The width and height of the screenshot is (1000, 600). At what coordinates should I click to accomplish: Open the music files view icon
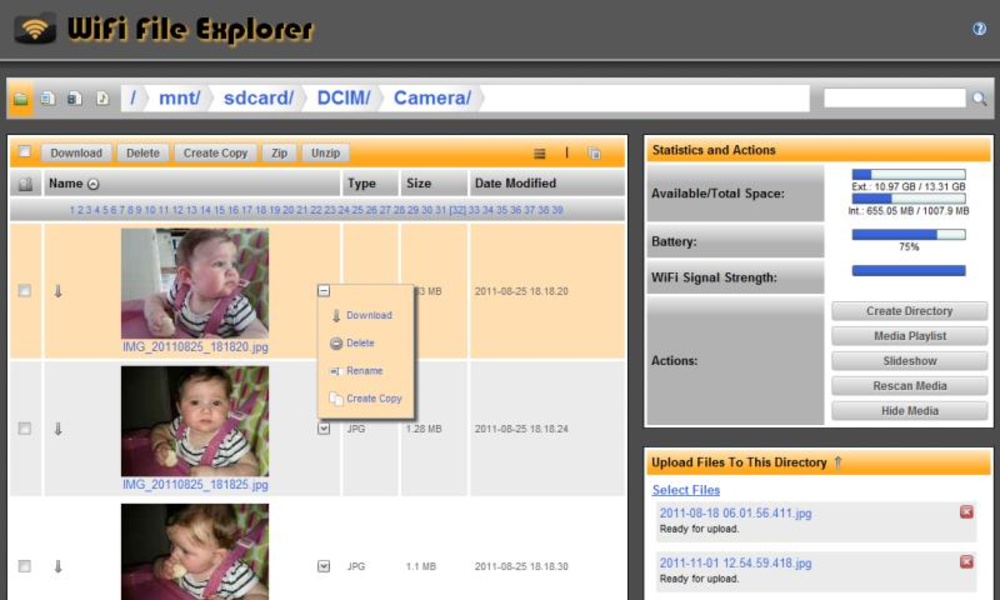click(102, 98)
